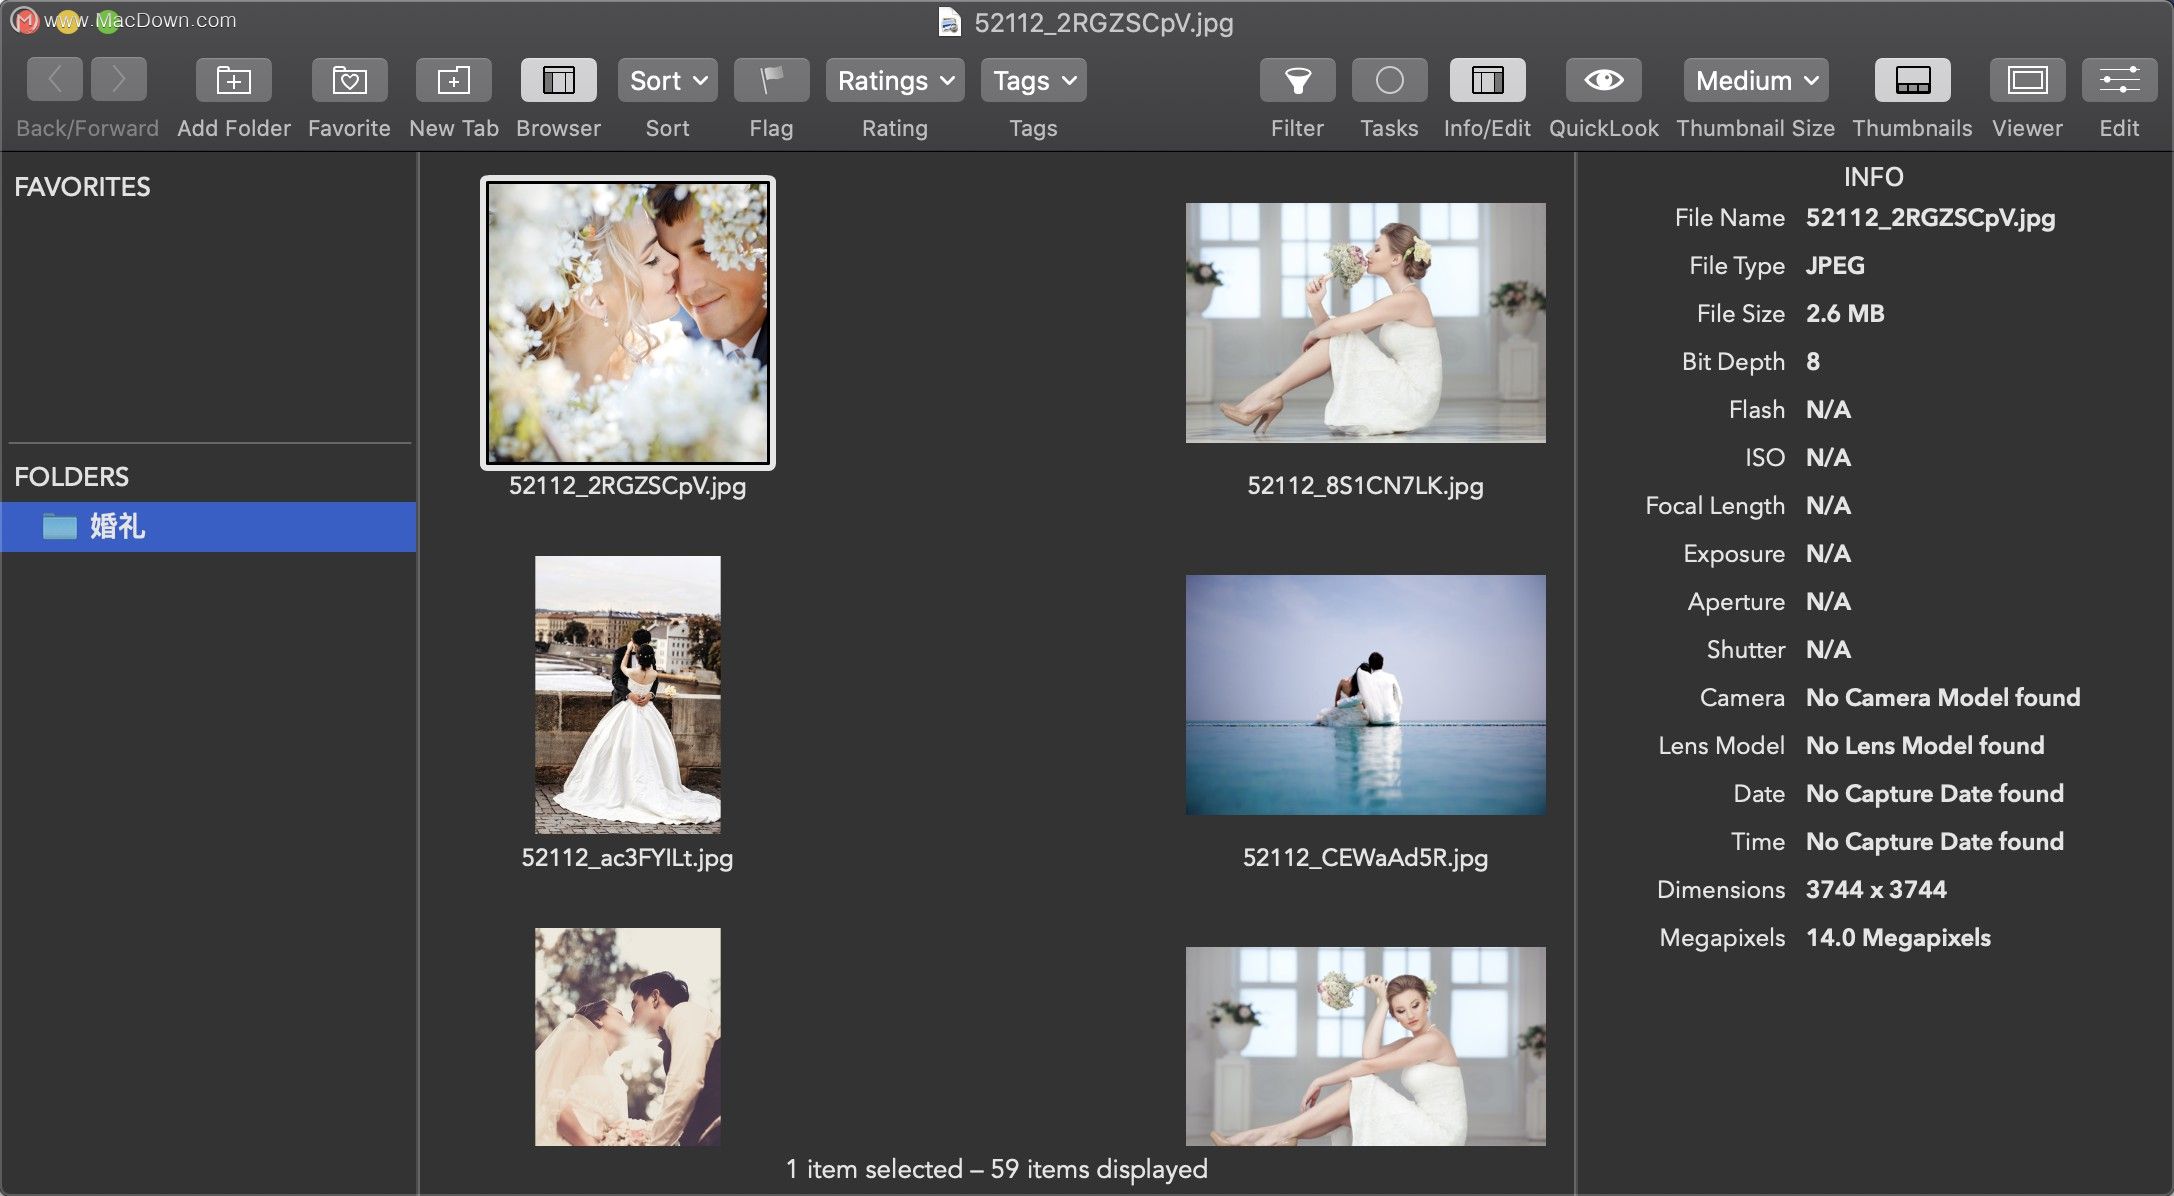Viewport: 2174px width, 1196px height.
Task: Click the document icon in the window title
Action: [950, 22]
